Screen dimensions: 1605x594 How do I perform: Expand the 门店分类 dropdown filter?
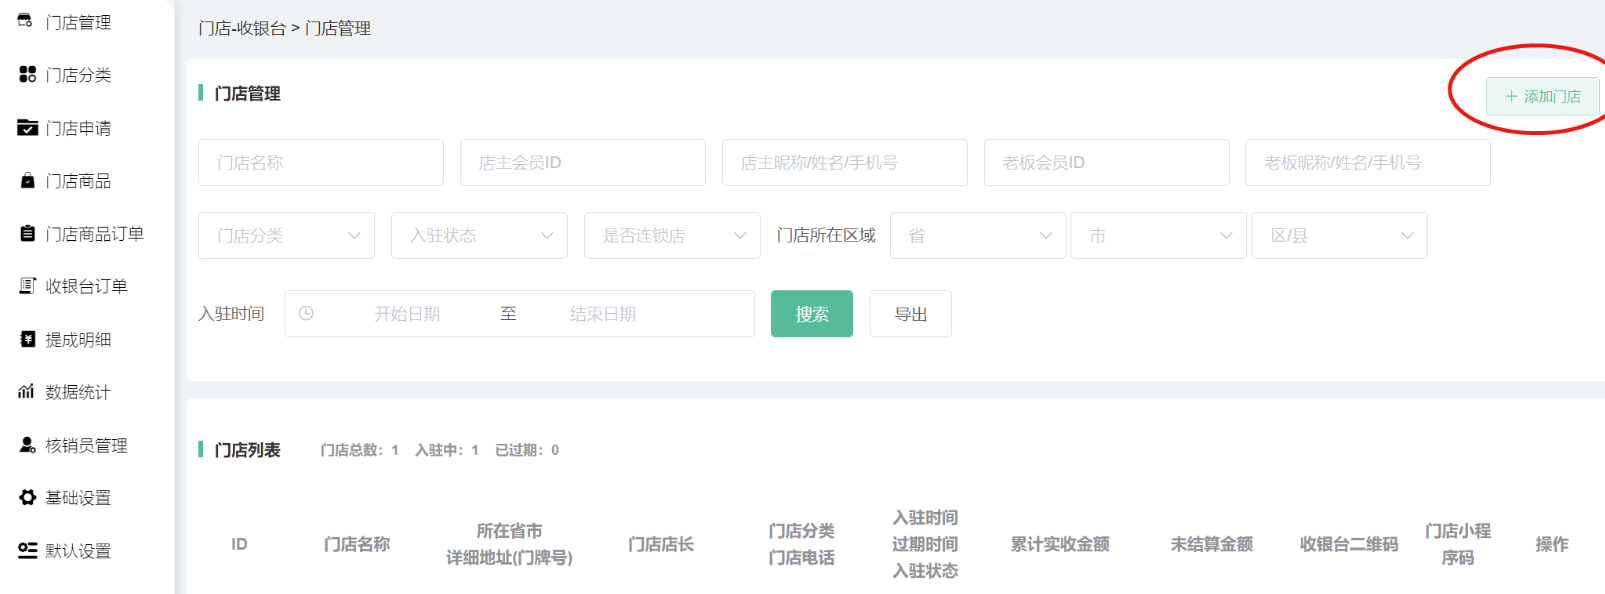coord(286,236)
